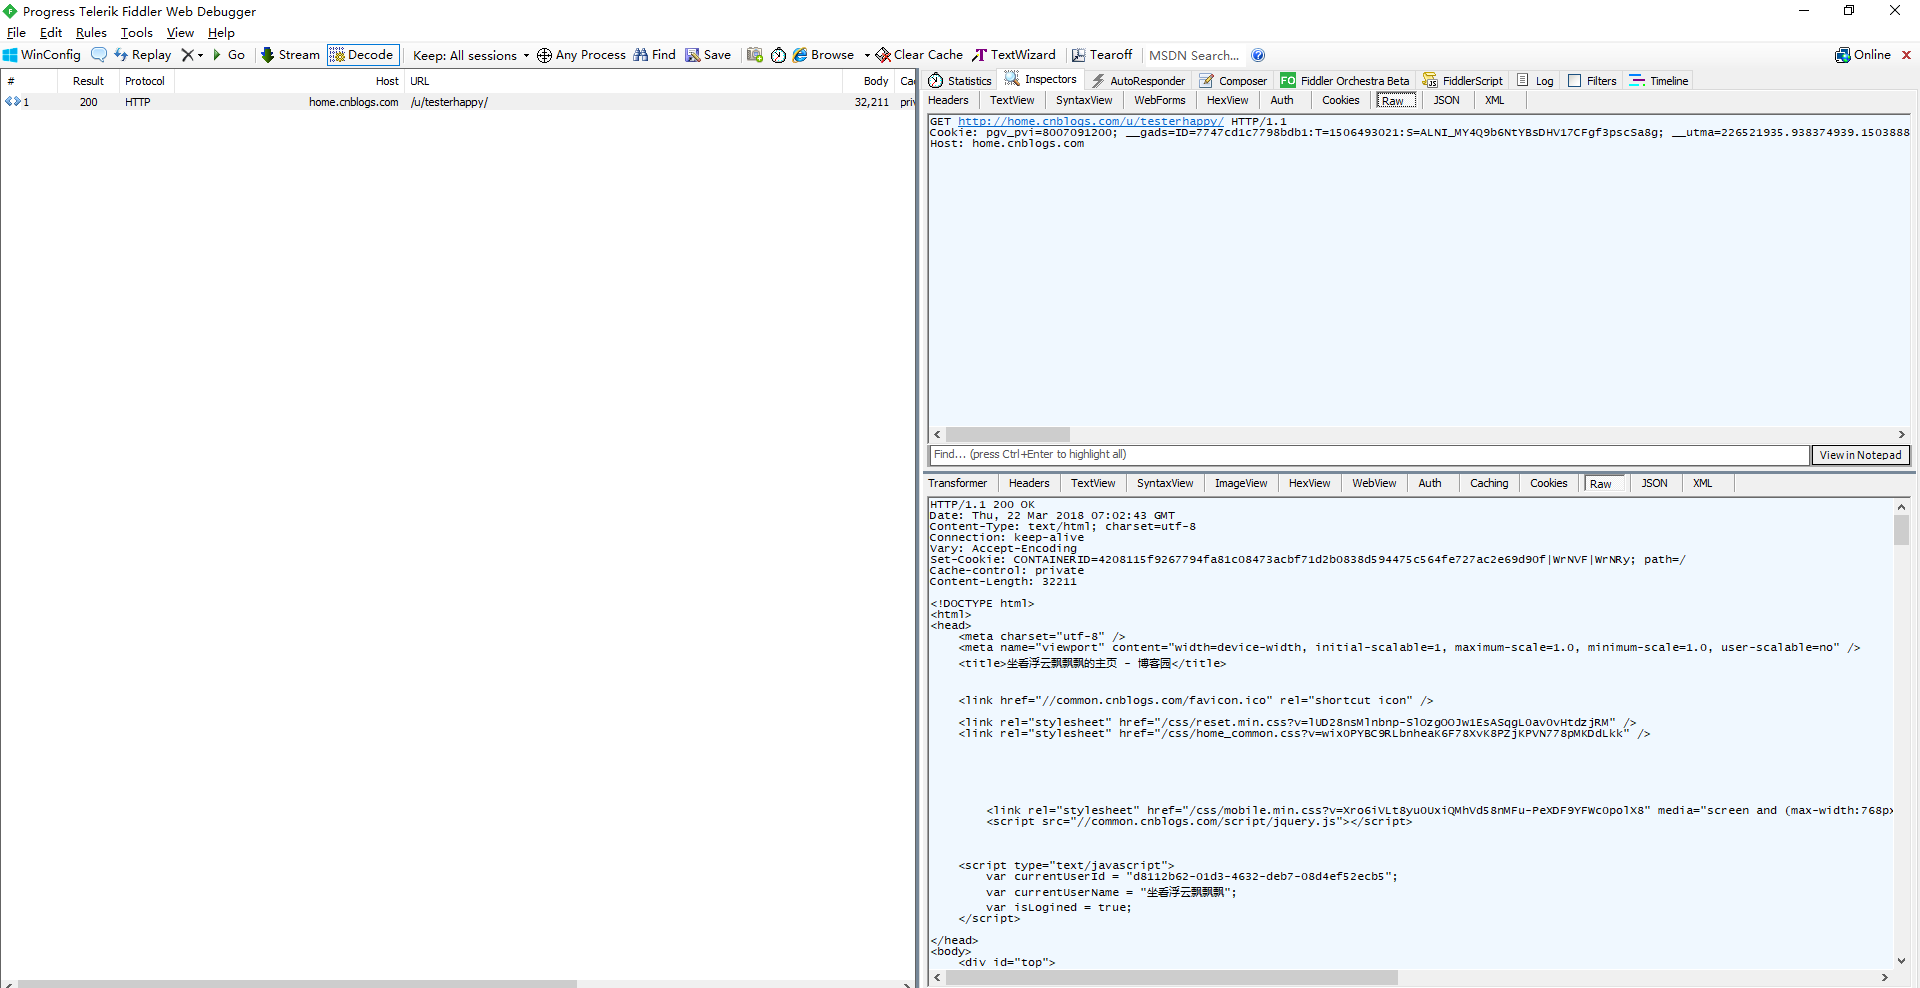The height and width of the screenshot is (988, 1920).
Task: Open Find sessions binoculars
Action: pos(654,55)
